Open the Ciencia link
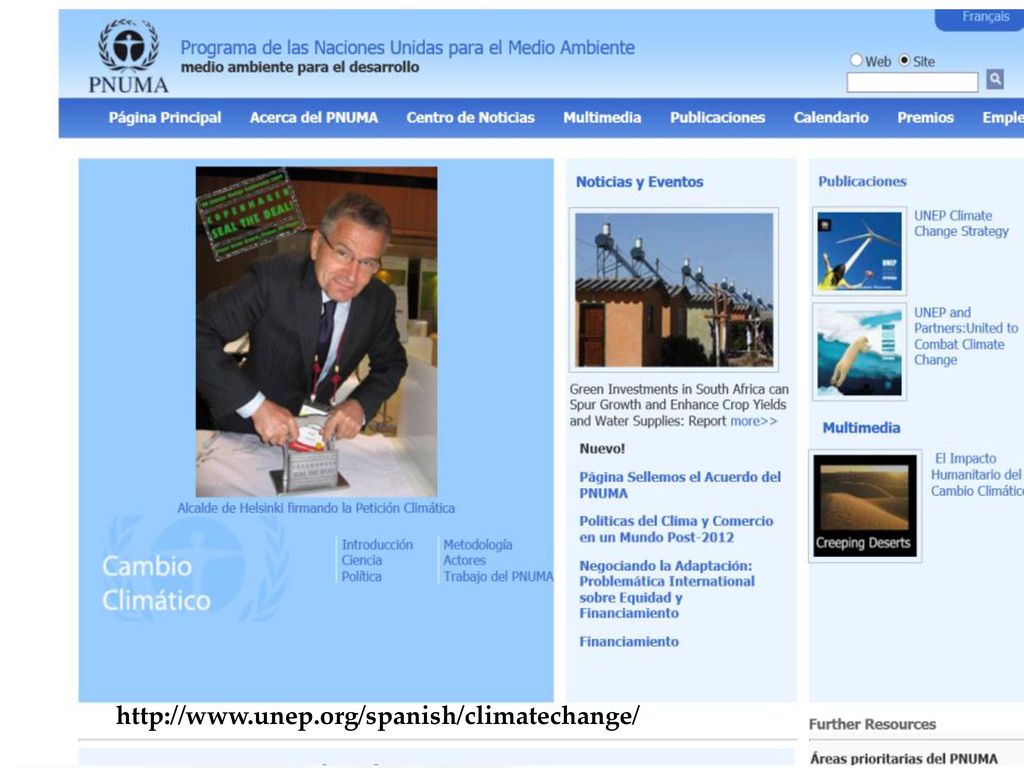Image resolution: width=1024 pixels, height=768 pixels. click(x=362, y=560)
